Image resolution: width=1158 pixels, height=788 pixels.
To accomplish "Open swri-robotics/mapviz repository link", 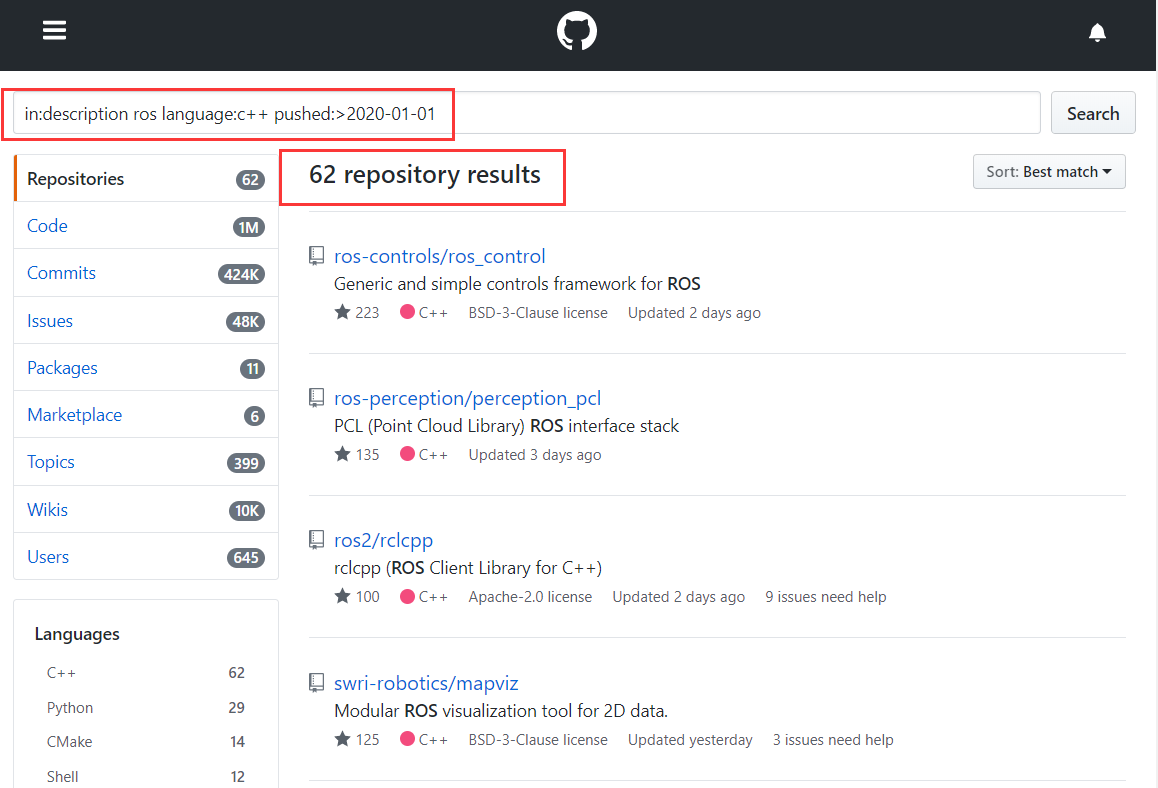I will tap(426, 683).
